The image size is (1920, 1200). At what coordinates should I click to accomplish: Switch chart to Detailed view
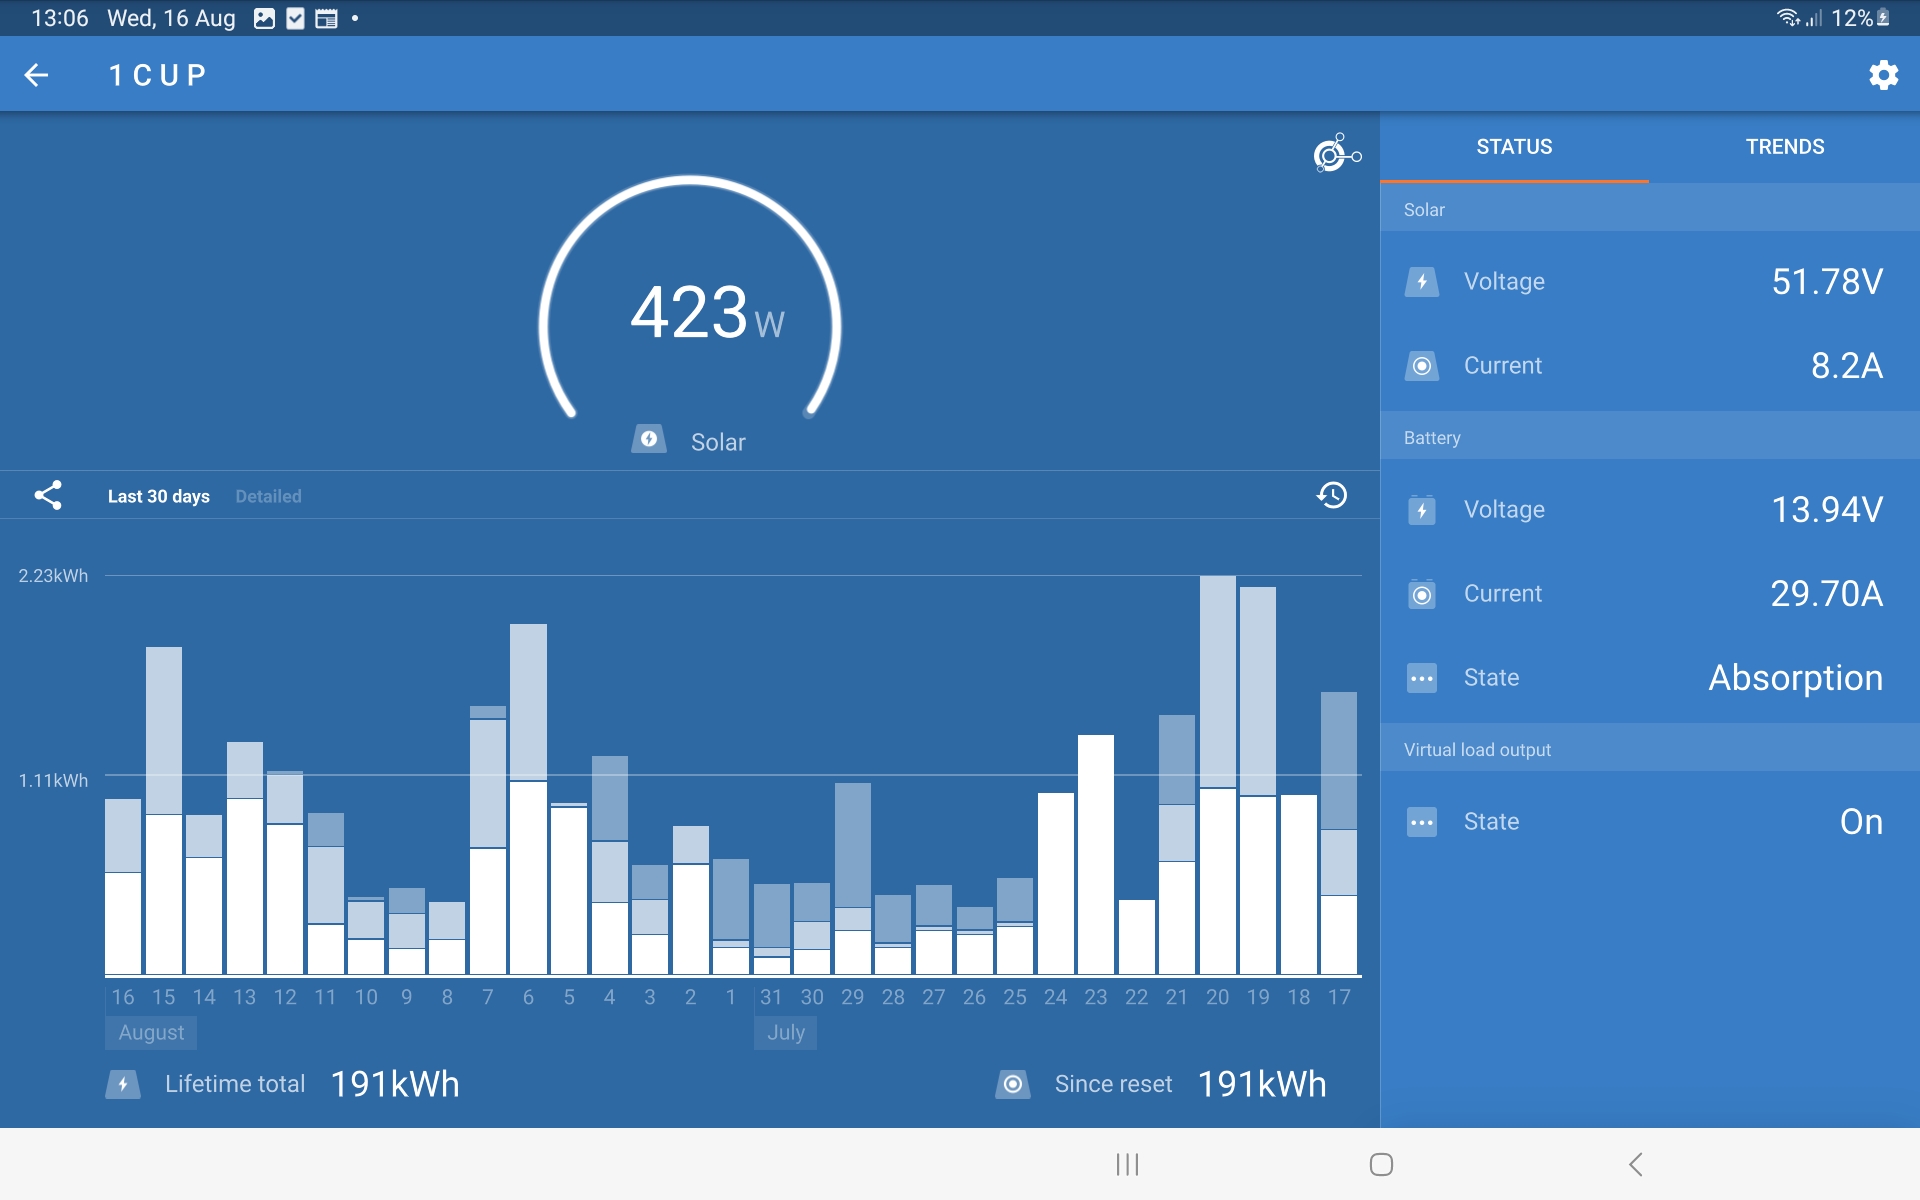tap(268, 496)
